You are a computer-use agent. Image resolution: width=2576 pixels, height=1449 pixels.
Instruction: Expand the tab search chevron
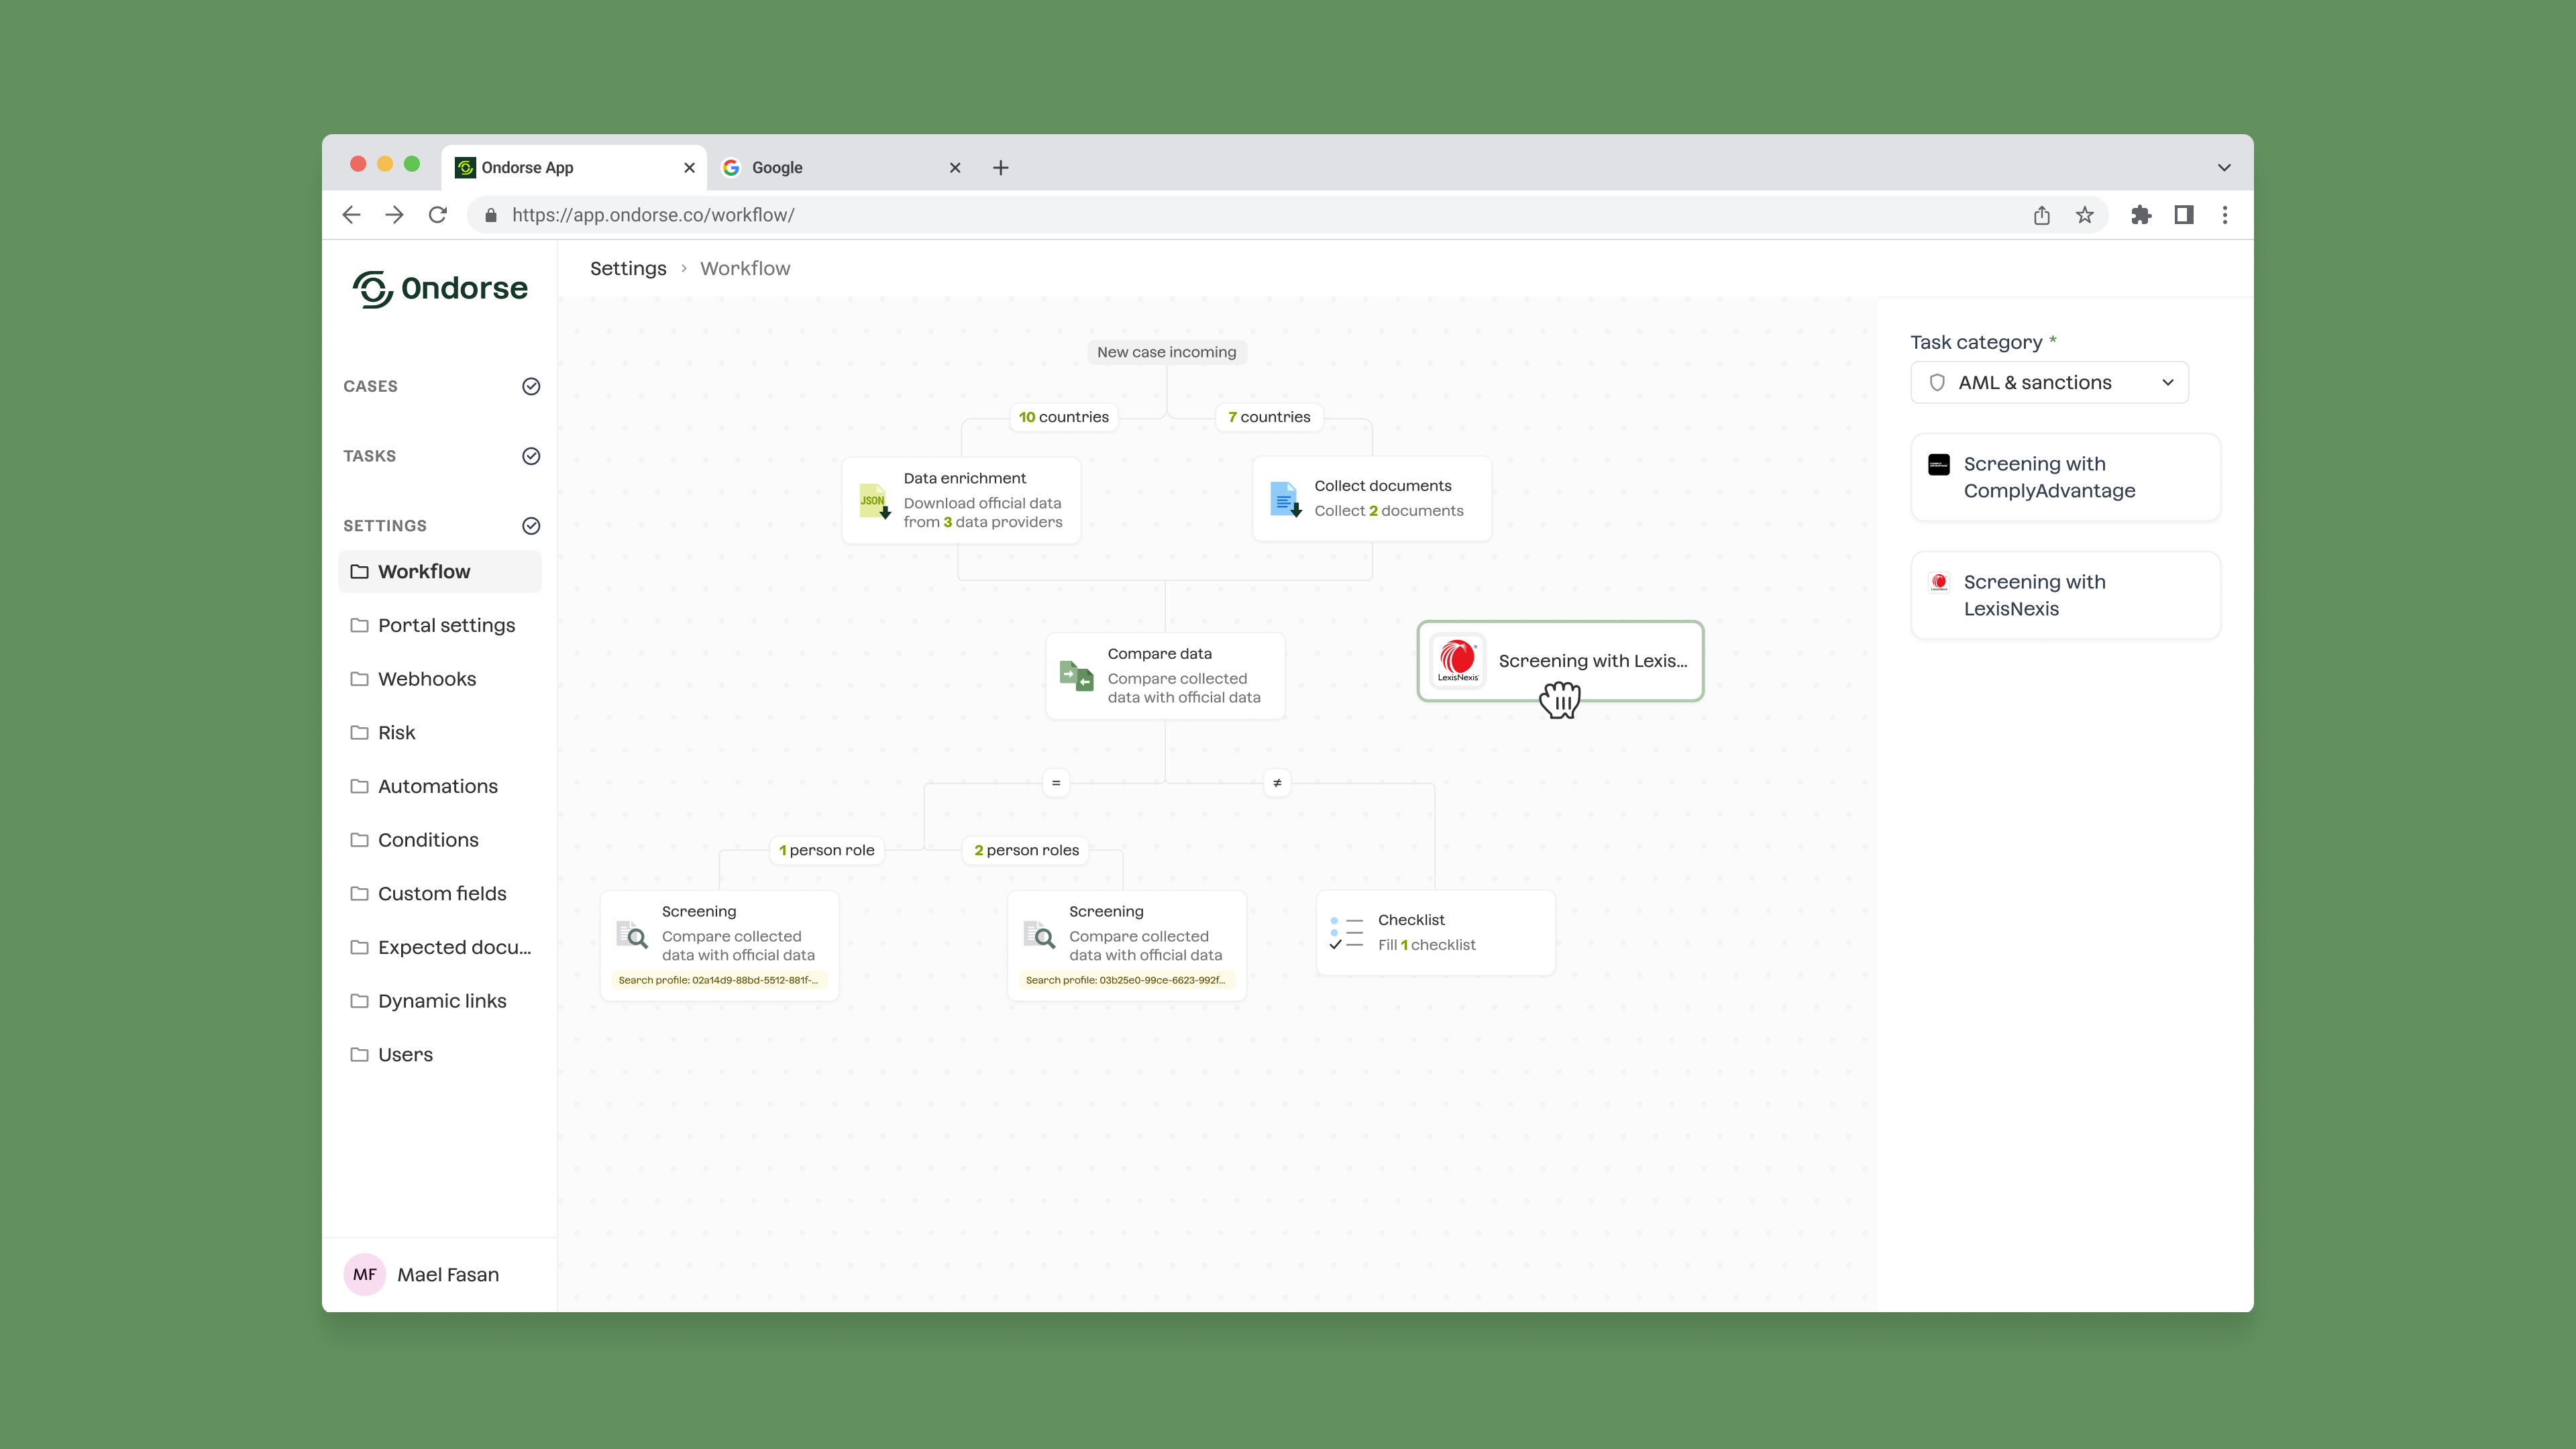coord(2224,168)
